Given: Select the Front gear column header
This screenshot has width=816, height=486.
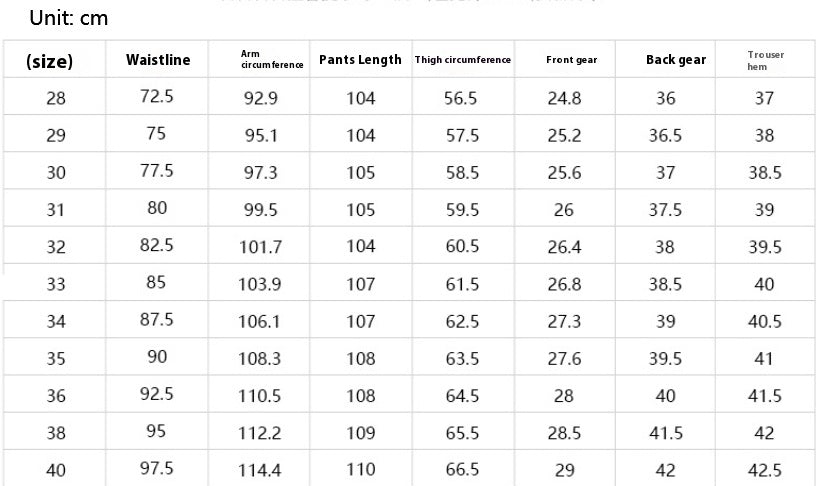Looking at the screenshot, I should (571, 60).
